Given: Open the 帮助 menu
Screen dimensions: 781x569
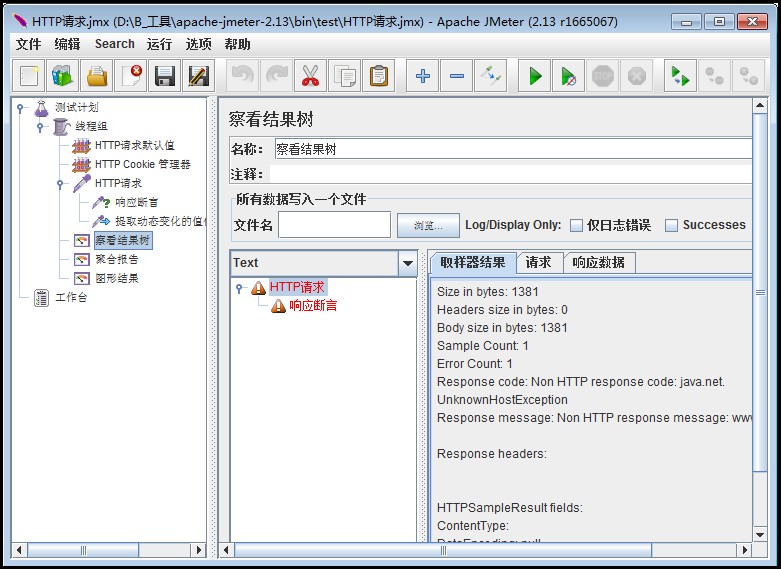Looking at the screenshot, I should coord(237,44).
